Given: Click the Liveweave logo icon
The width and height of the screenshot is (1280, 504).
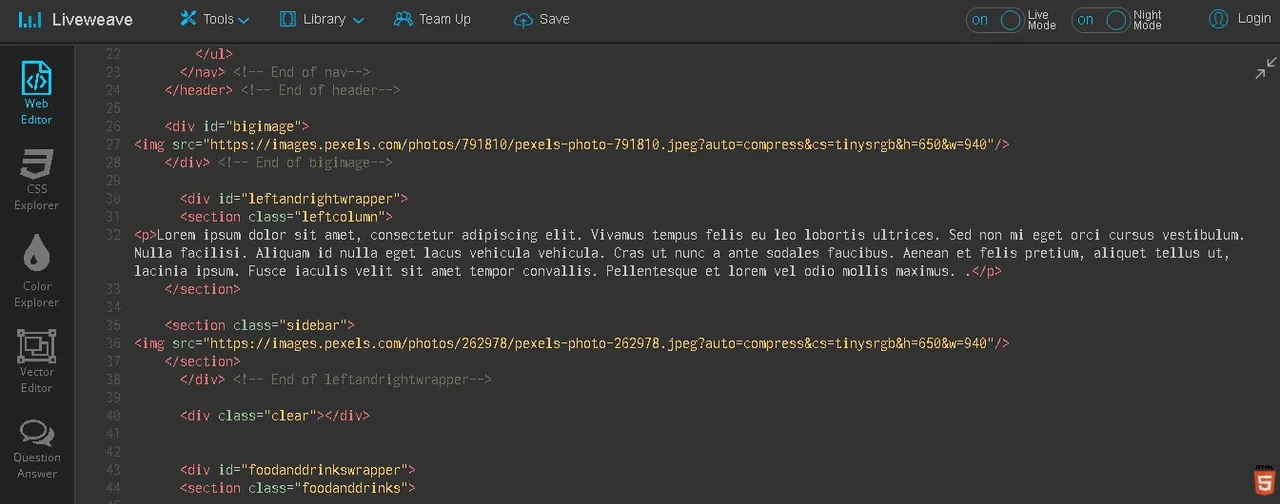Looking at the screenshot, I should pyautogui.click(x=30, y=19).
